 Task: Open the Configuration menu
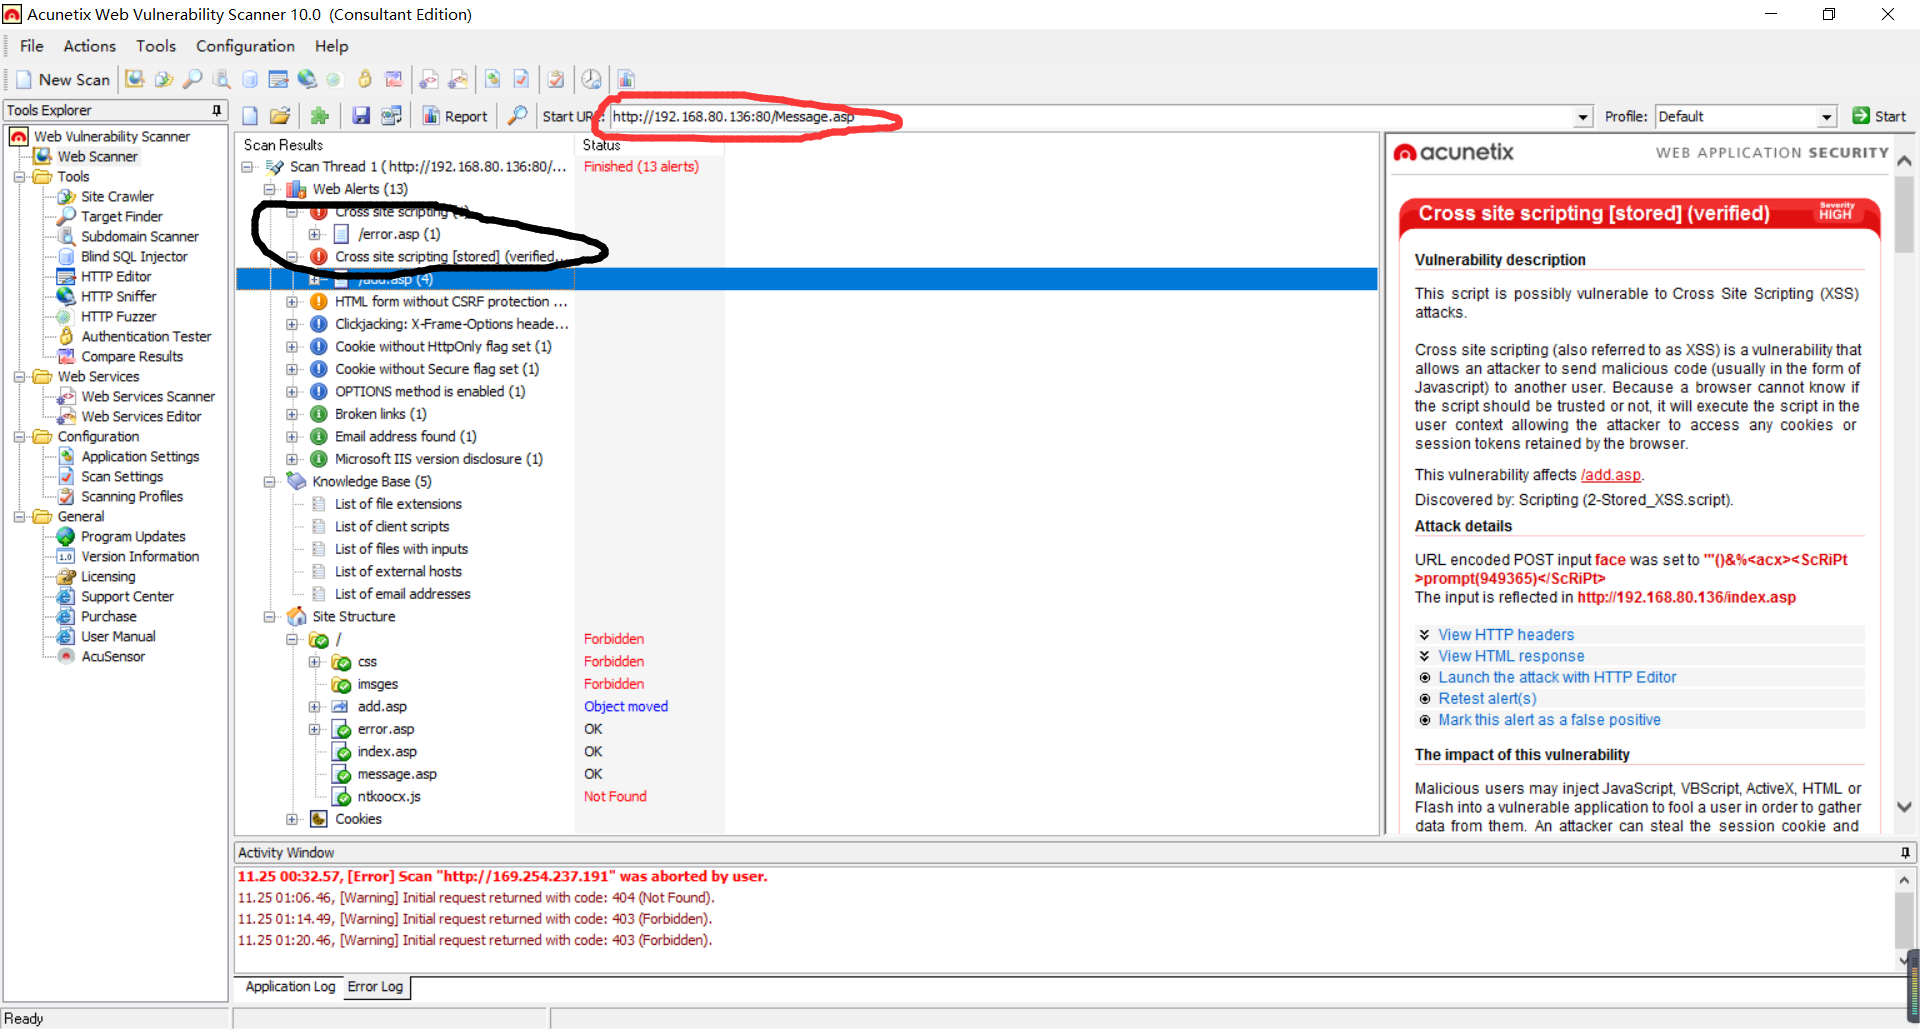point(245,46)
